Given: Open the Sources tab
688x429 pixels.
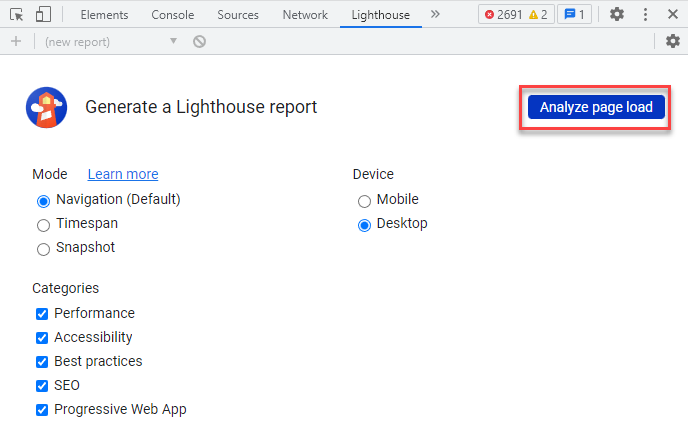Looking at the screenshot, I should tap(238, 15).
